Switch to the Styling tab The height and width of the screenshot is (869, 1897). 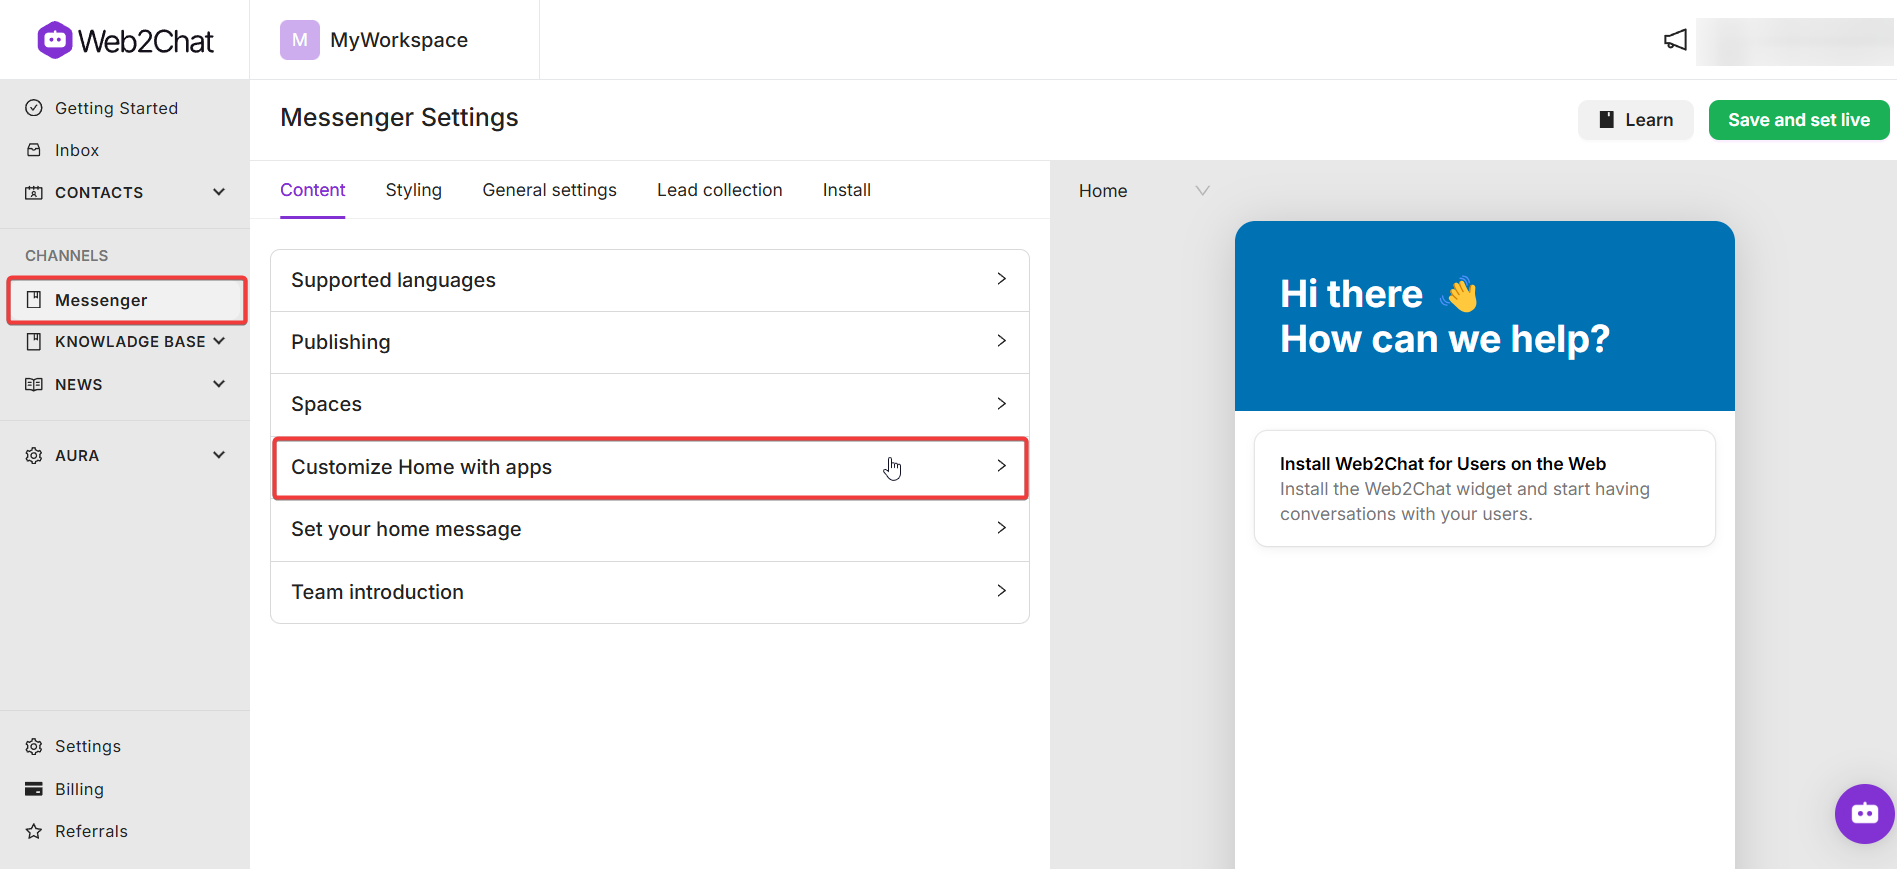pyautogui.click(x=414, y=190)
